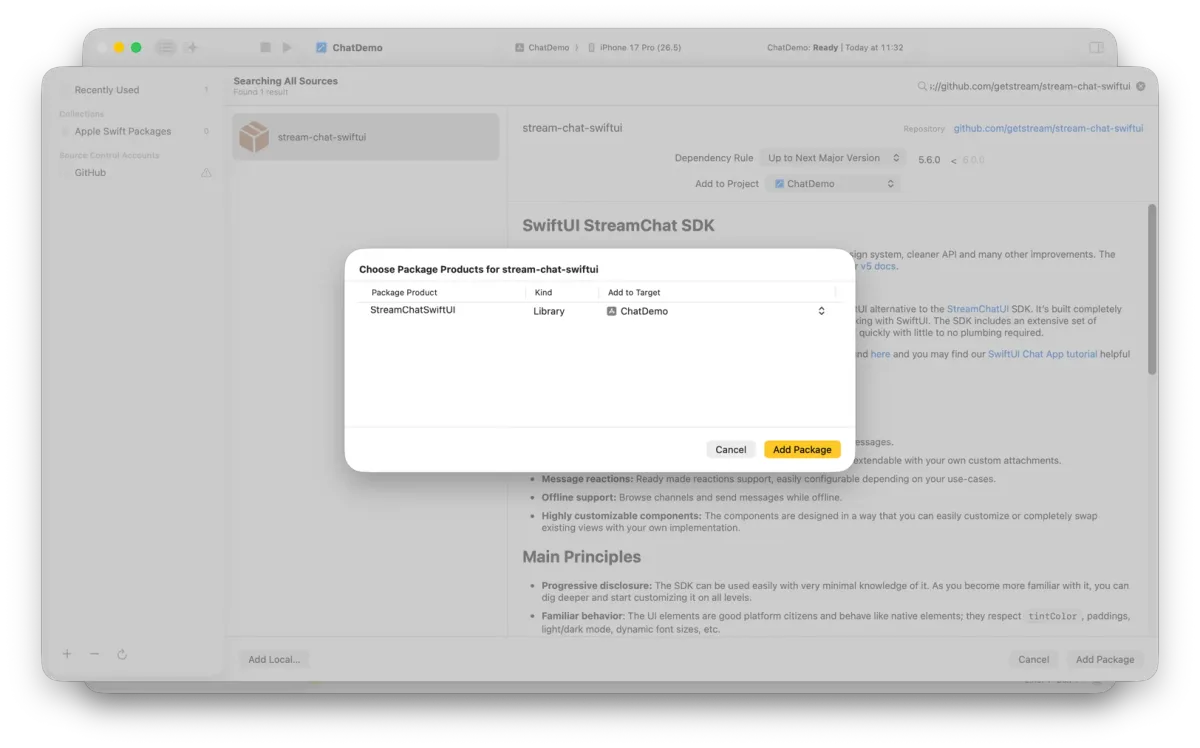Click the minus button to remove a collection
Image resolution: width=1200 pixels, height=748 pixels.
point(94,654)
